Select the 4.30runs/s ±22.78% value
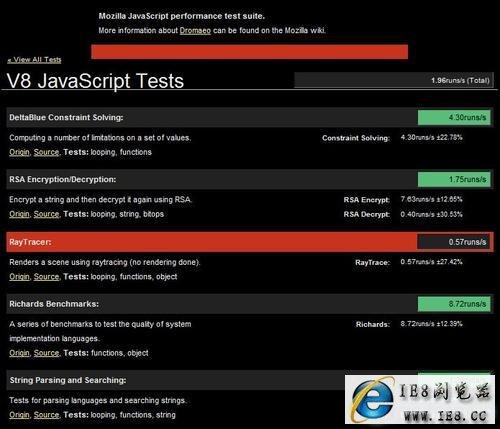Image resolution: width=500 pixels, height=429 pixels. (x=431, y=137)
